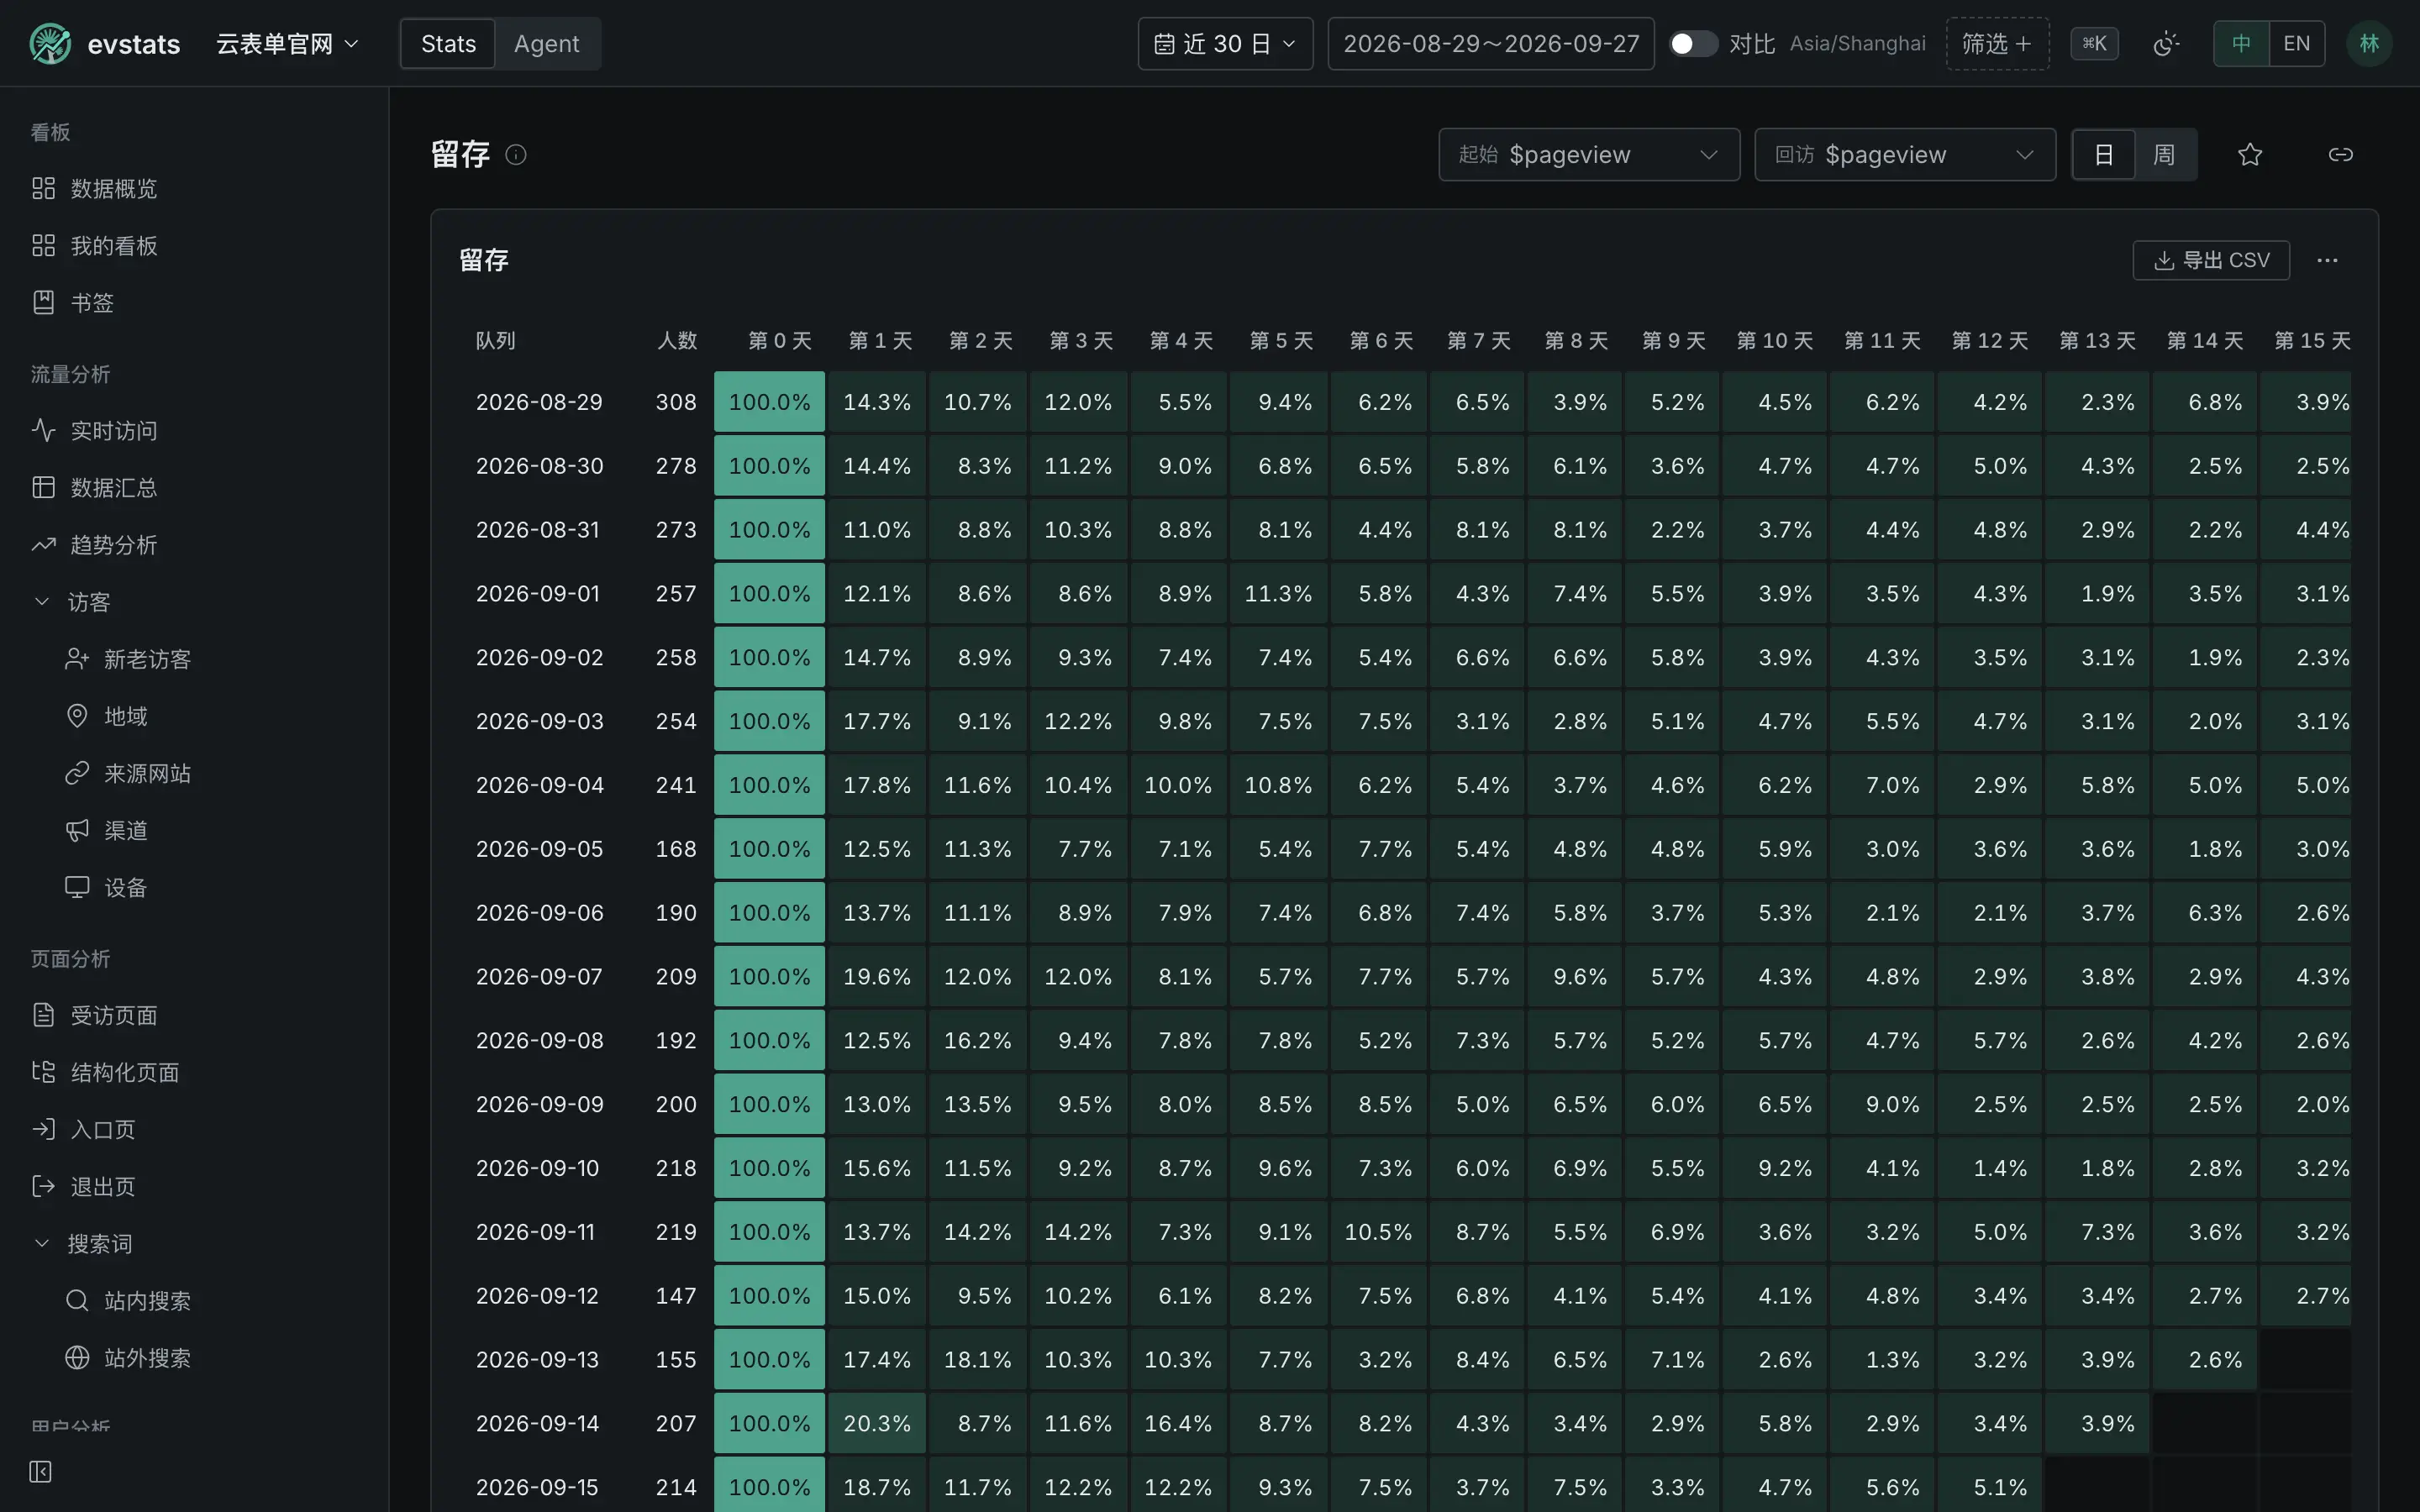The height and width of the screenshot is (1512, 2420).
Task: Open 地域 location pin item
Action: [x=77, y=716]
